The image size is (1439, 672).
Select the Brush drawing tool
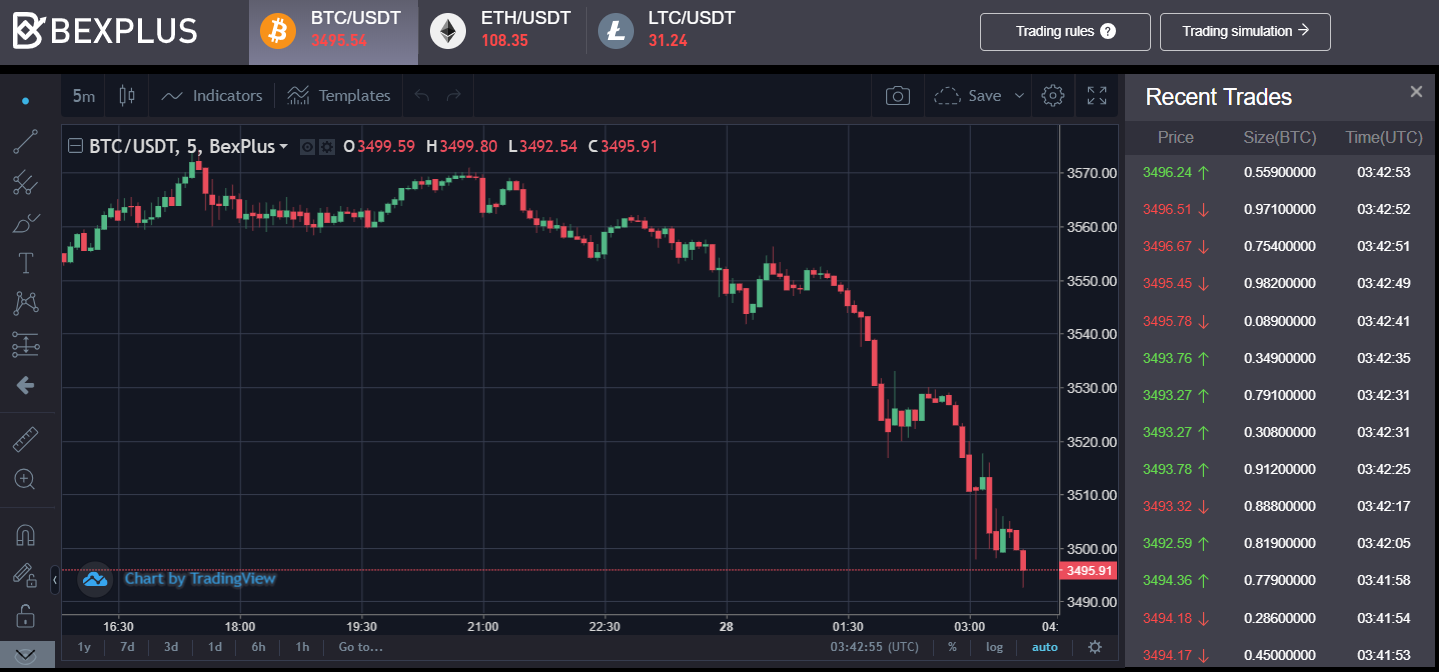click(26, 222)
